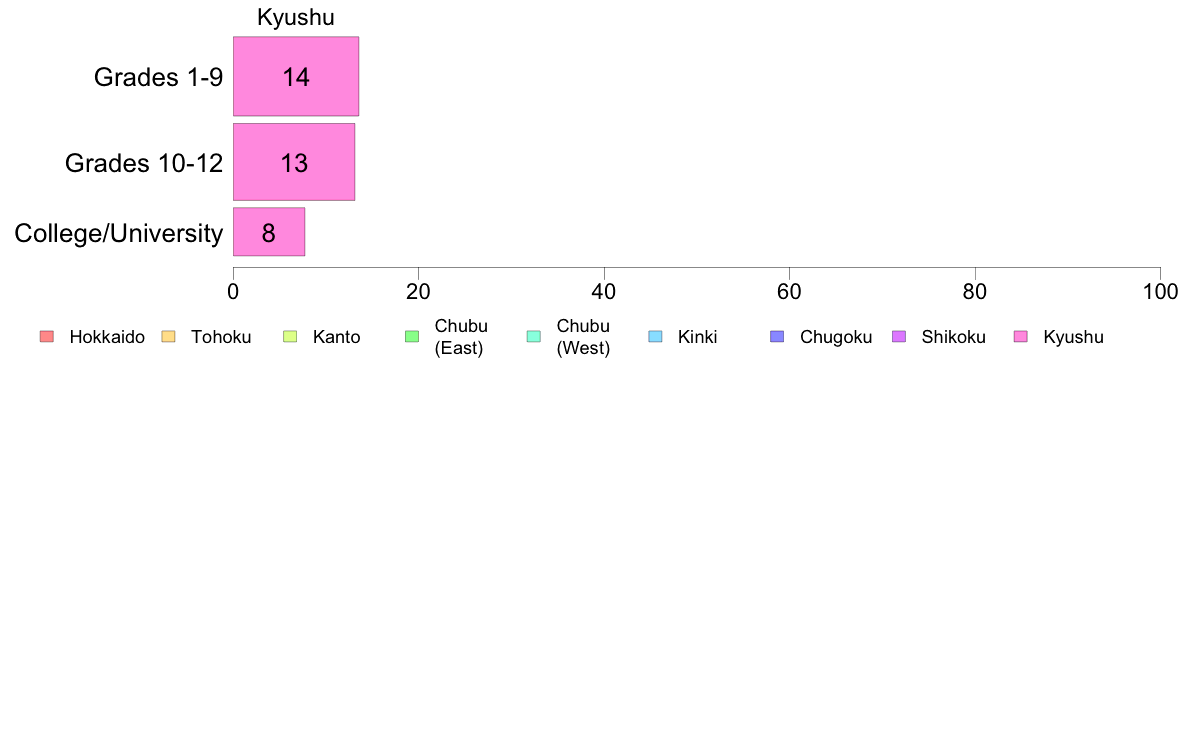Click the Kinki legend label
Image resolution: width=1188 pixels, height=736 pixels.
[697, 337]
